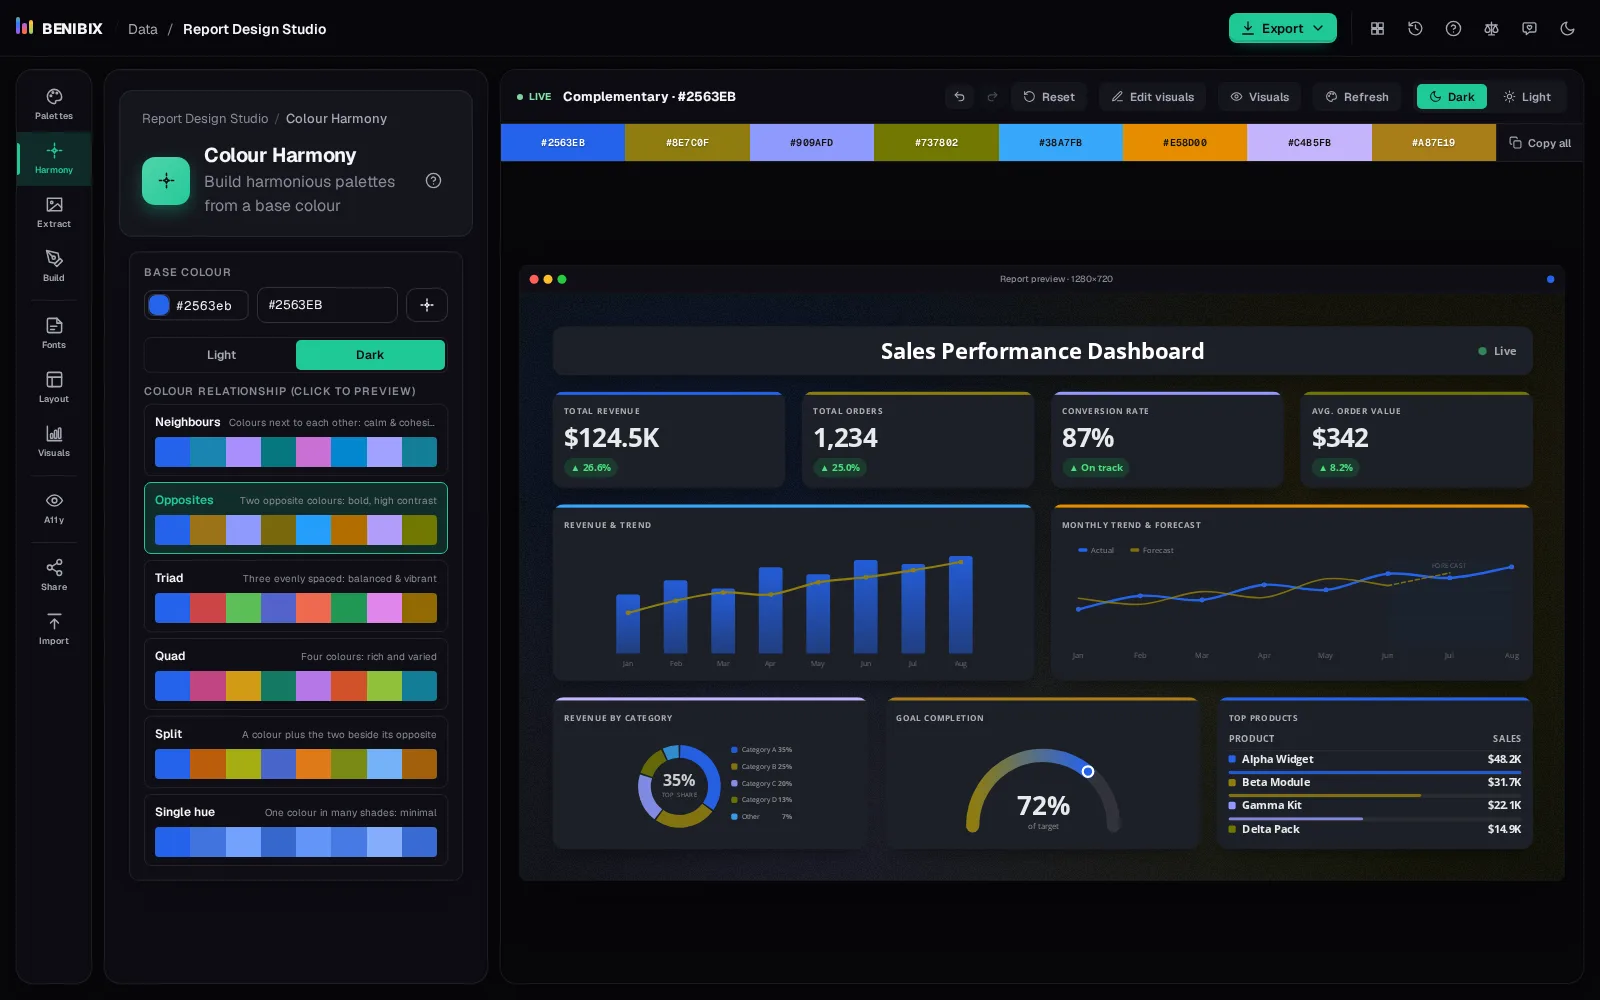Click Copy all palette button
The height and width of the screenshot is (1000, 1600).
1540,143
